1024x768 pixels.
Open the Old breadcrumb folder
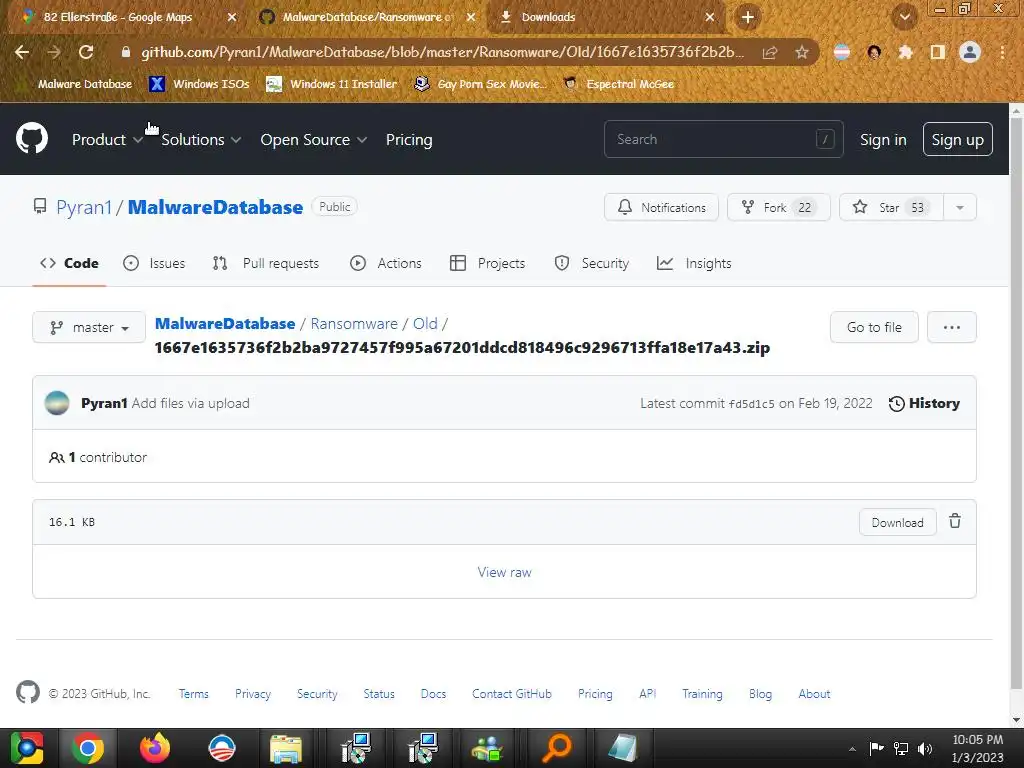coord(425,324)
